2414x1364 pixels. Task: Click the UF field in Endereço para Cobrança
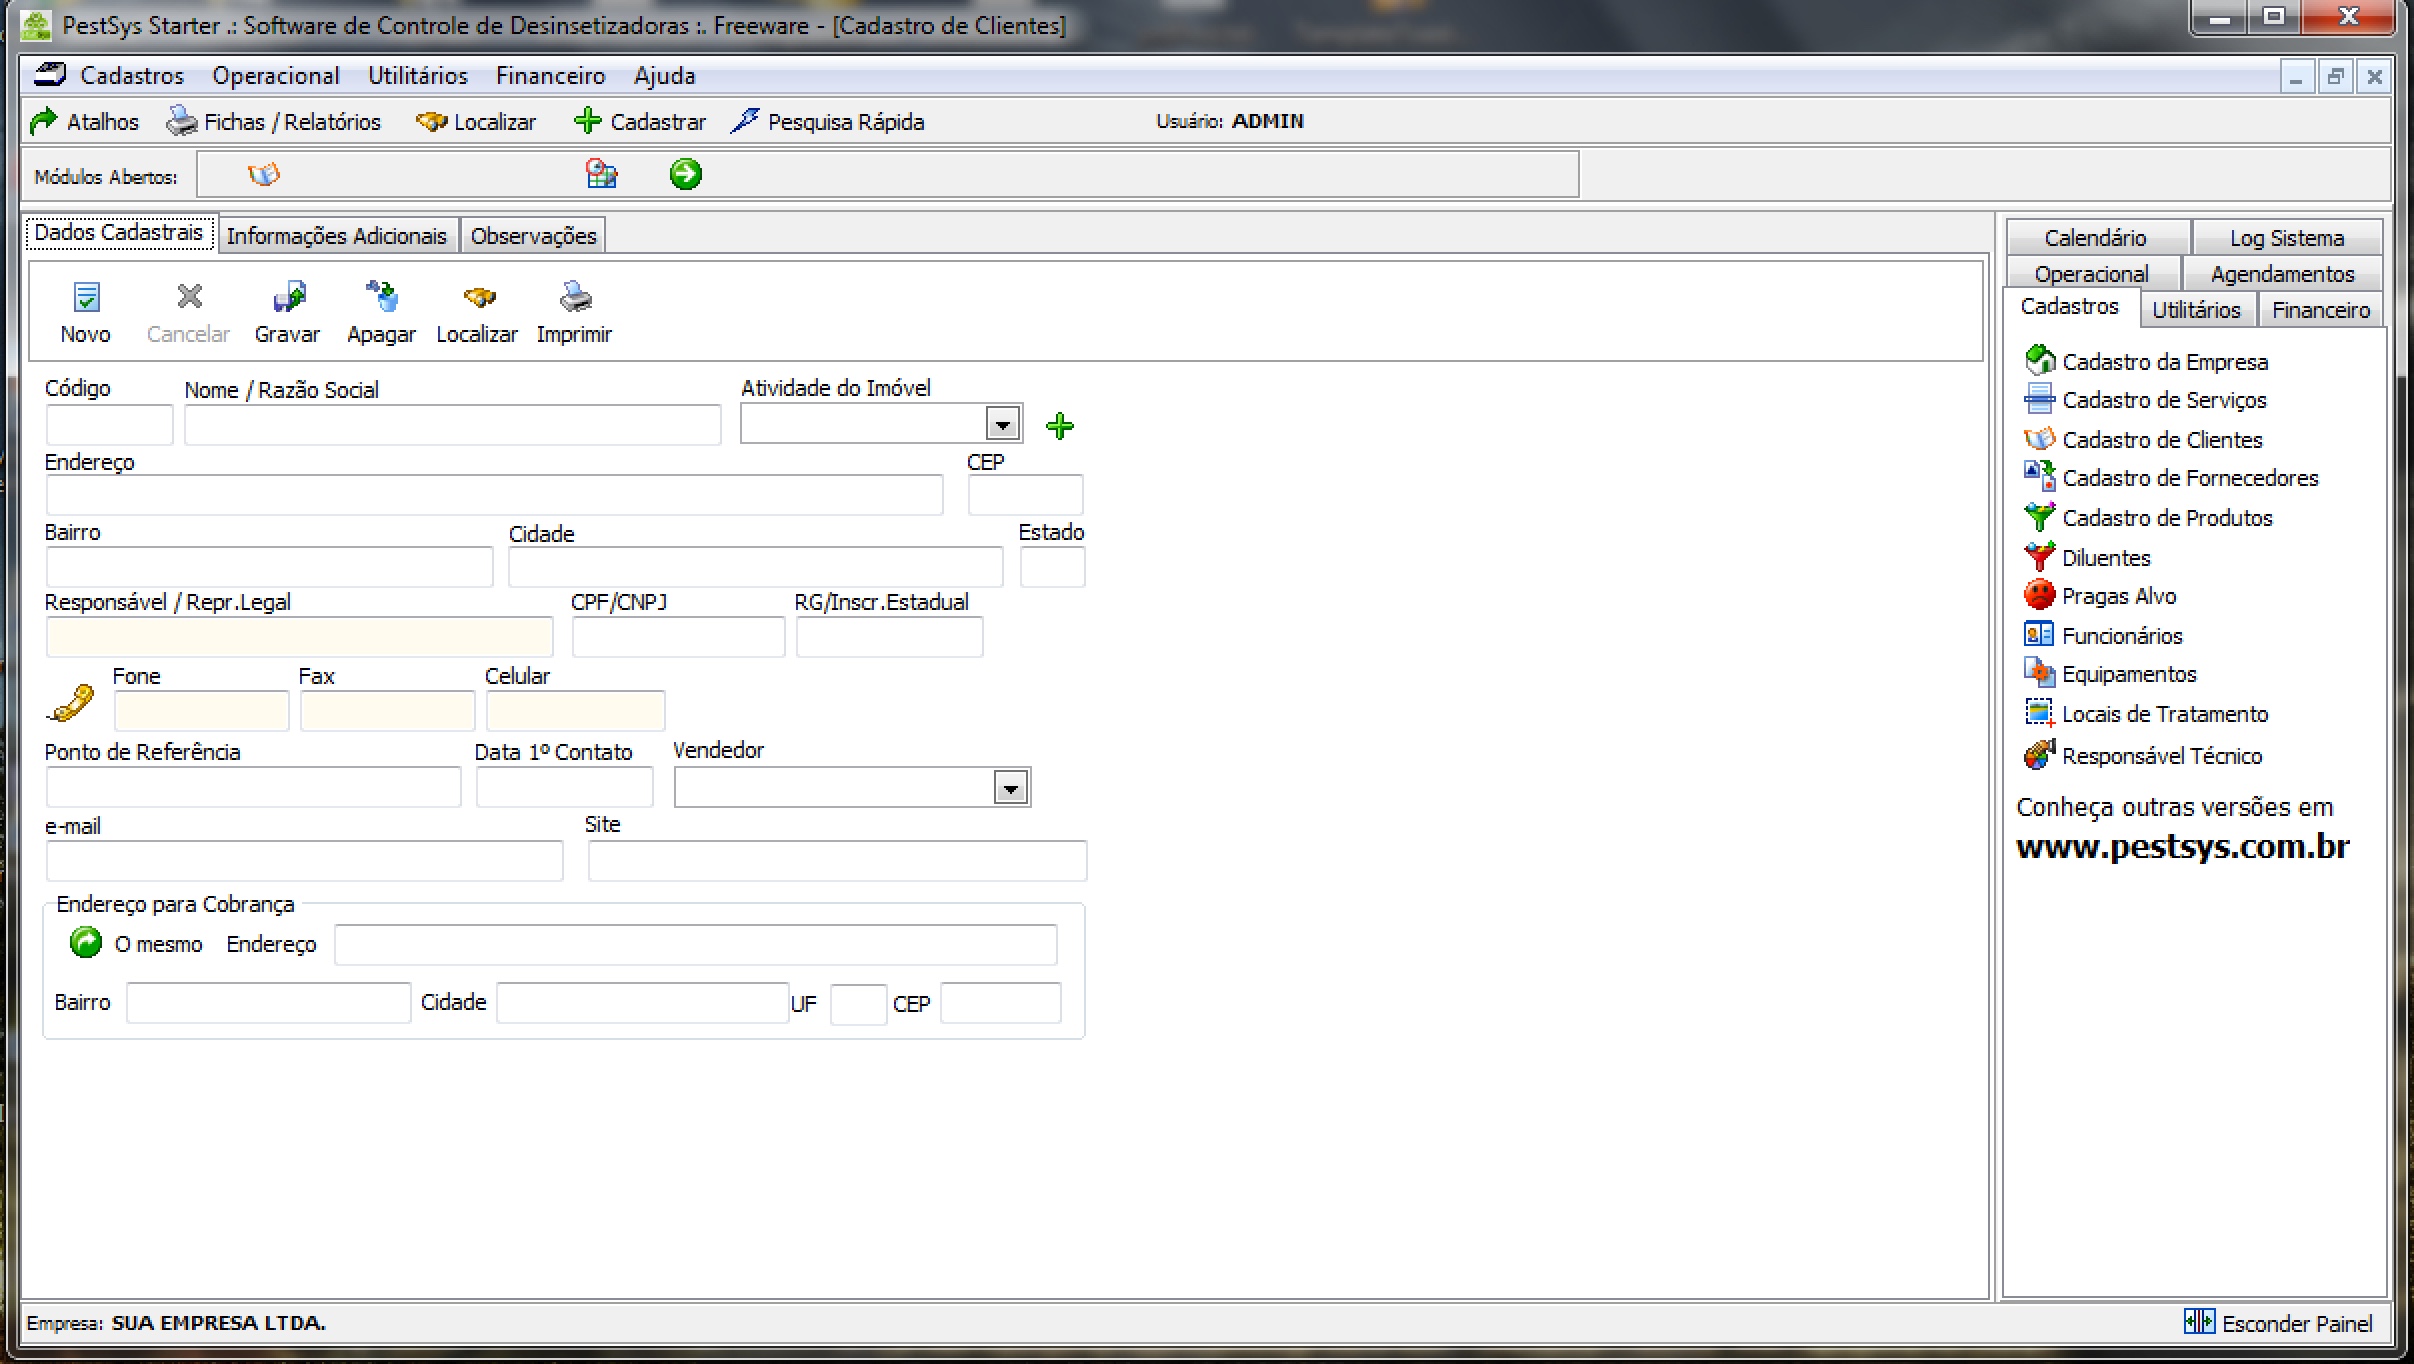click(x=858, y=1003)
